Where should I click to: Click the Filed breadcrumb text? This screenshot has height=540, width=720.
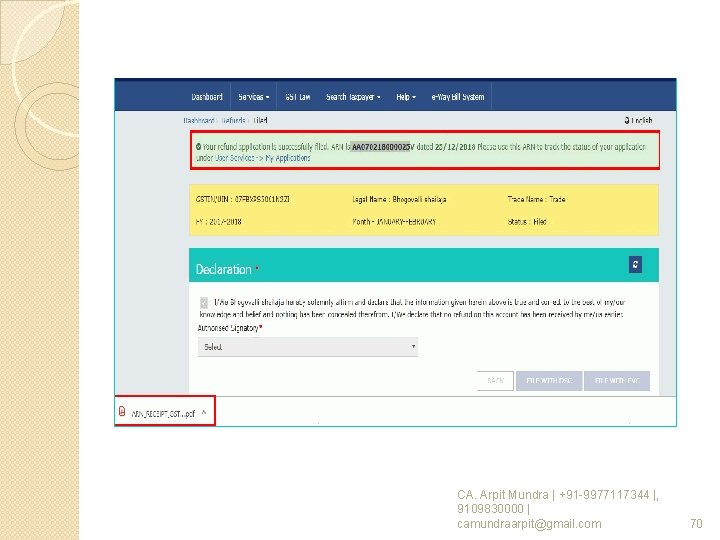(260, 120)
